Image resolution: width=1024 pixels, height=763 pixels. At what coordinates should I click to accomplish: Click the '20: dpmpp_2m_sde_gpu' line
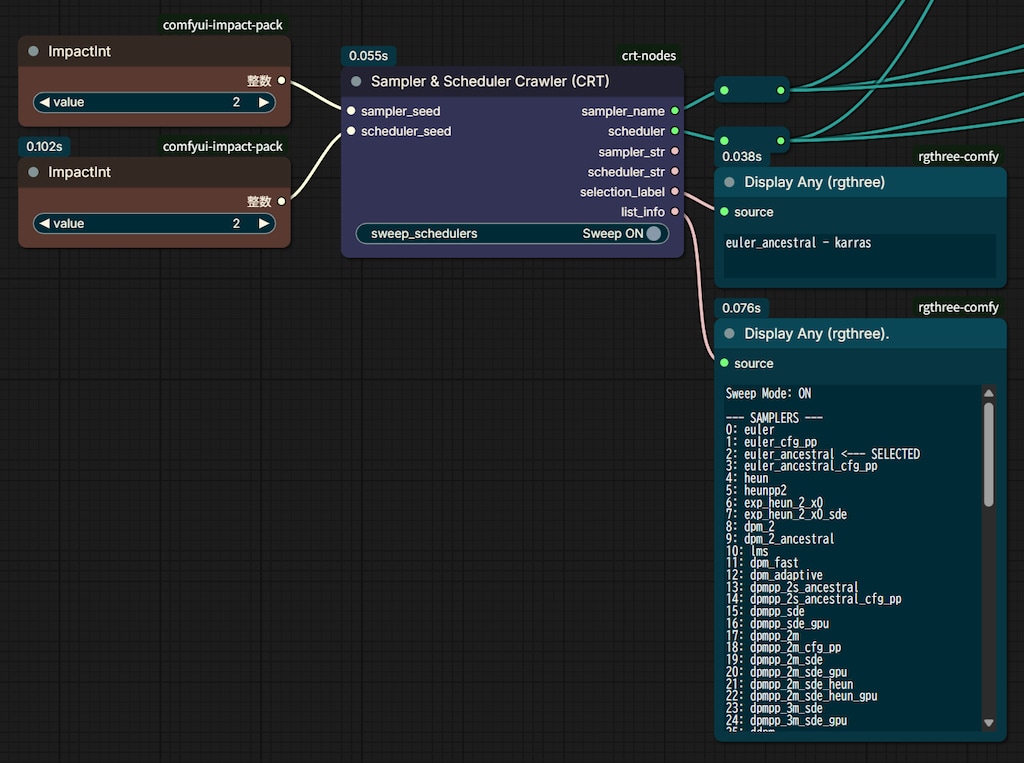(x=786, y=672)
